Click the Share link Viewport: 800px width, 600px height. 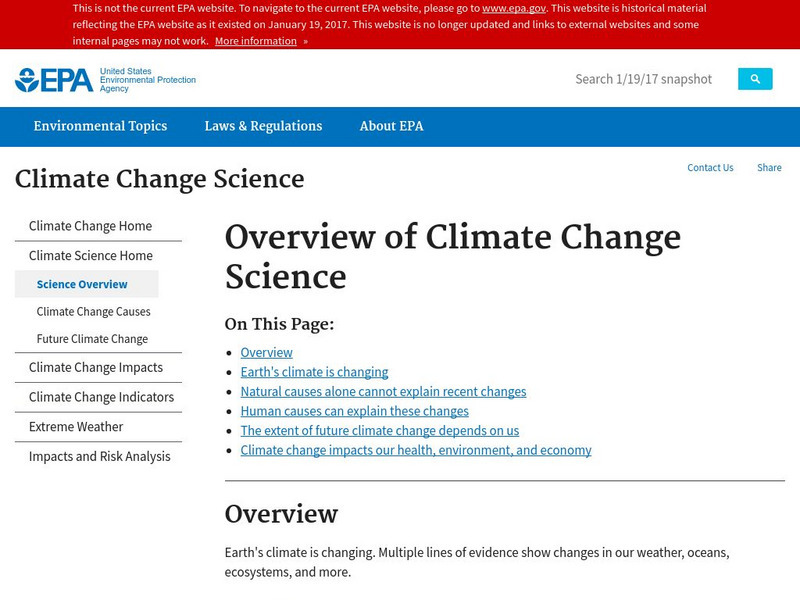pyautogui.click(x=769, y=168)
